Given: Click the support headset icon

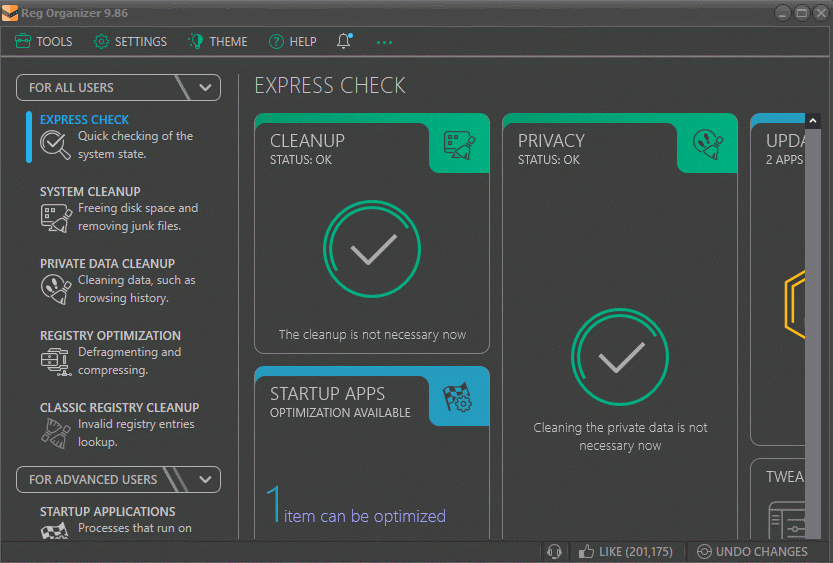Looking at the screenshot, I should pos(554,552).
